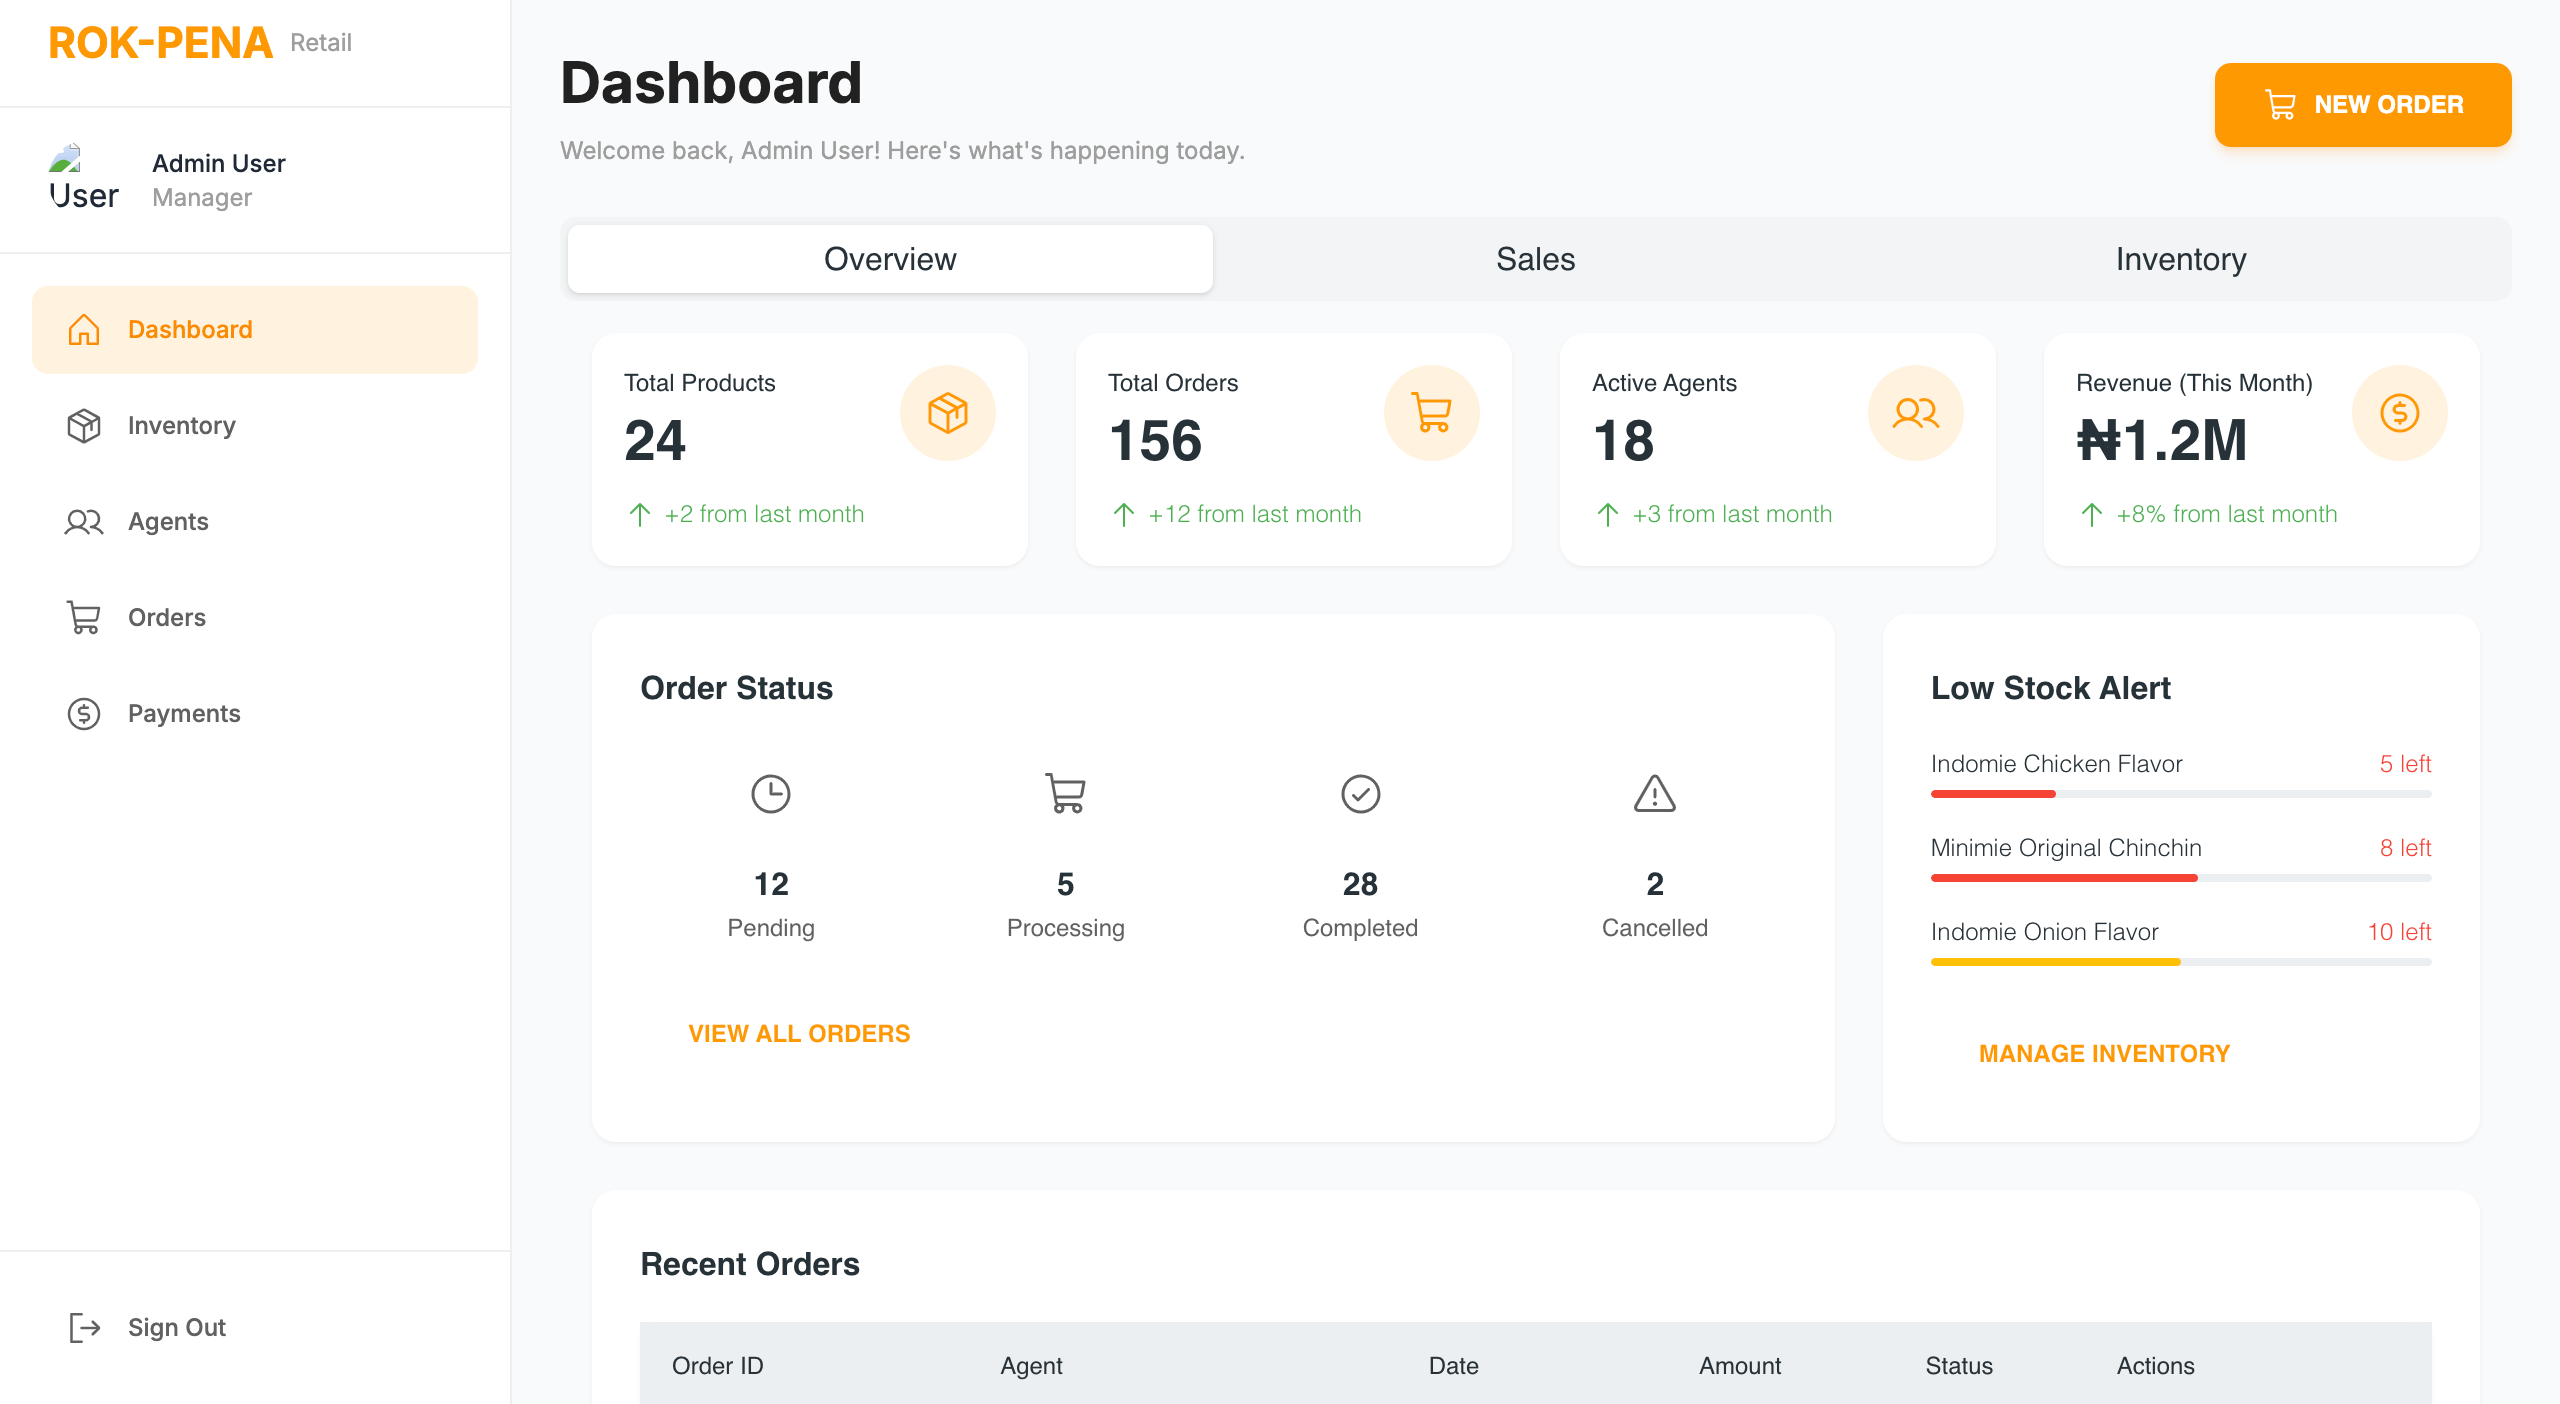Click the Revenue dollar coin icon
Viewport: 2560px width, 1404px height.
click(x=2399, y=413)
